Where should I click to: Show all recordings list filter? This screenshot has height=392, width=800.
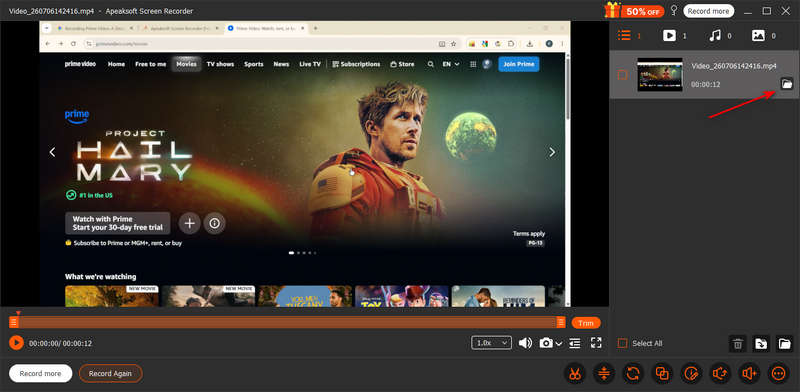click(x=624, y=35)
